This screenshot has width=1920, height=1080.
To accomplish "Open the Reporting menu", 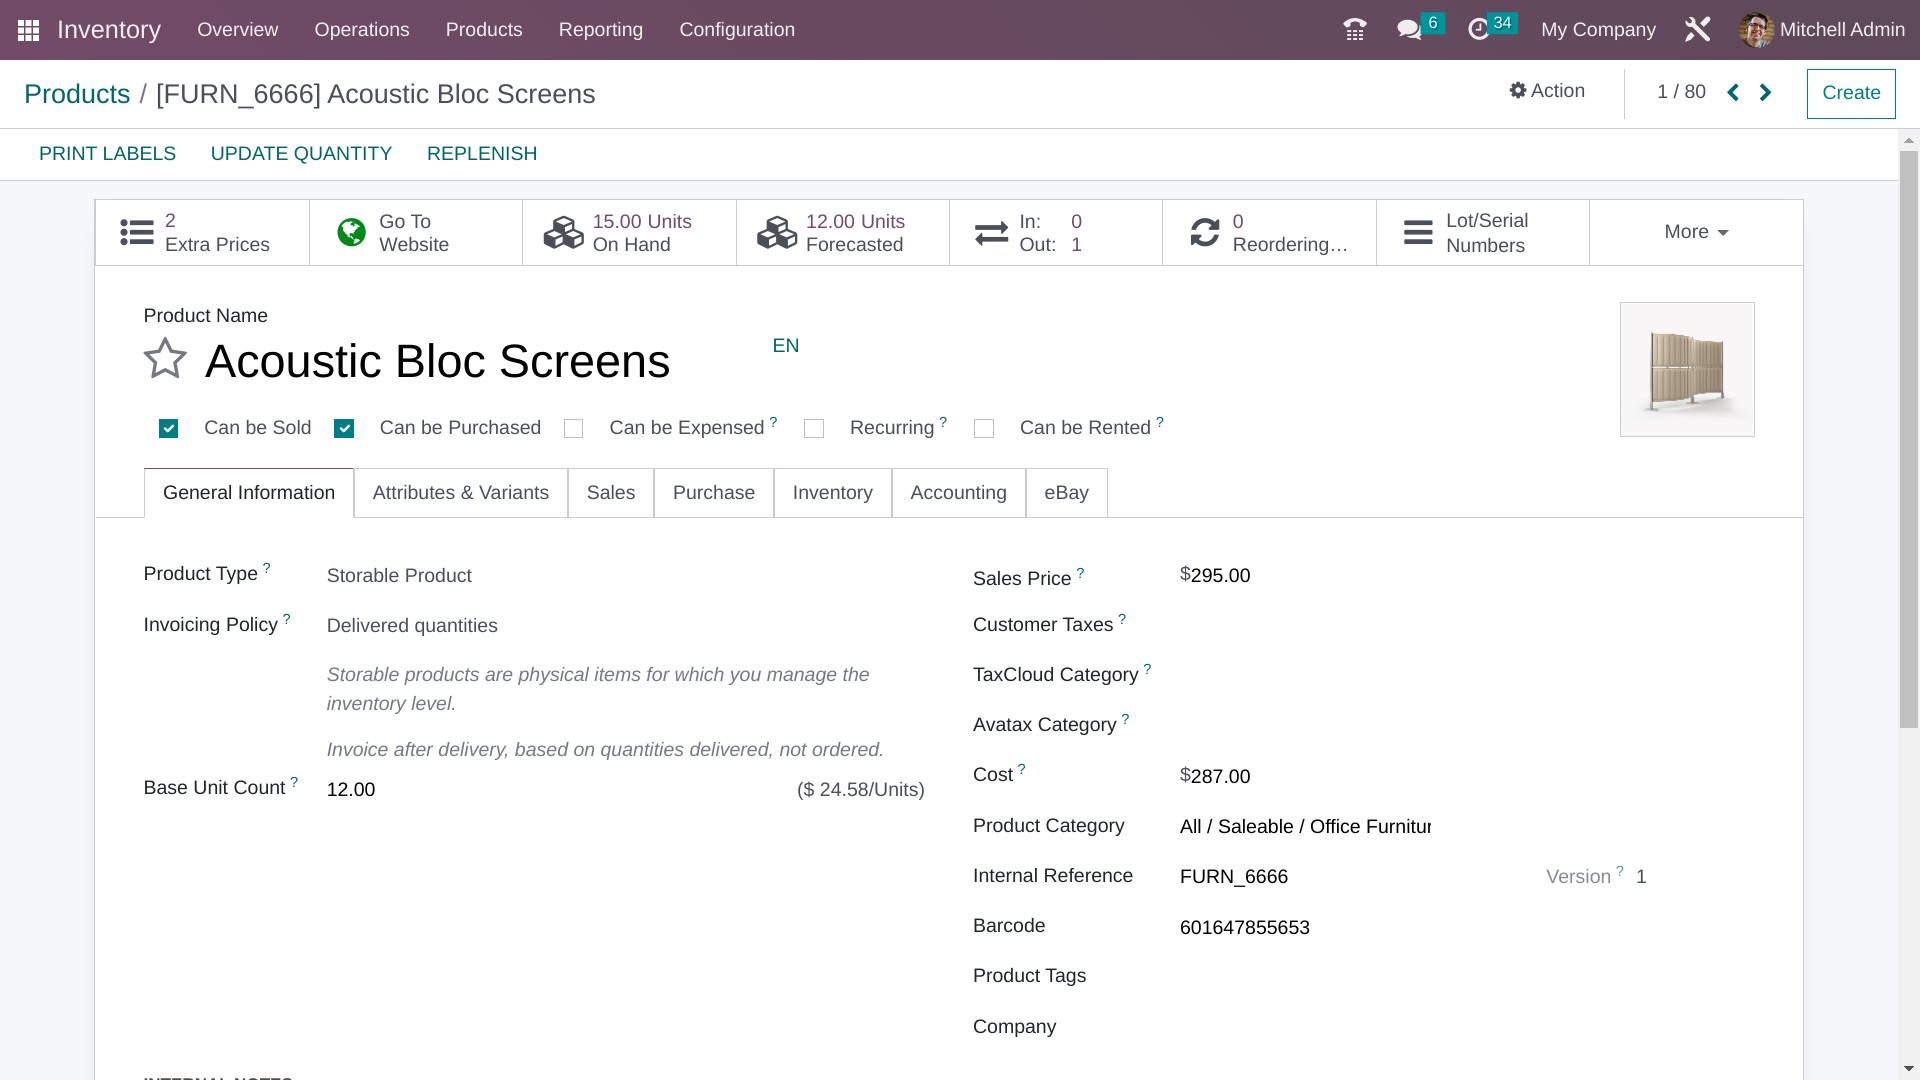I will [601, 30].
